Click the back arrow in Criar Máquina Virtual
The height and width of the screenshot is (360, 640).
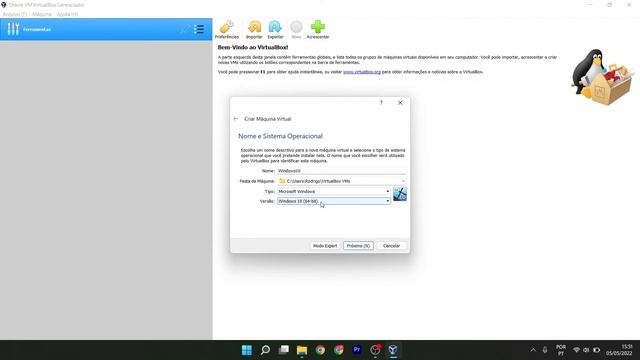coord(236,119)
